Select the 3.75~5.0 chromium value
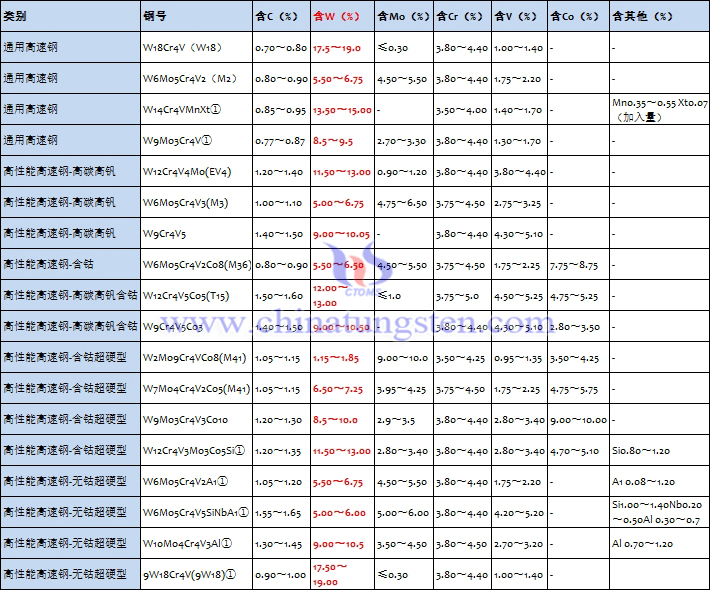 pyautogui.click(x=457, y=296)
